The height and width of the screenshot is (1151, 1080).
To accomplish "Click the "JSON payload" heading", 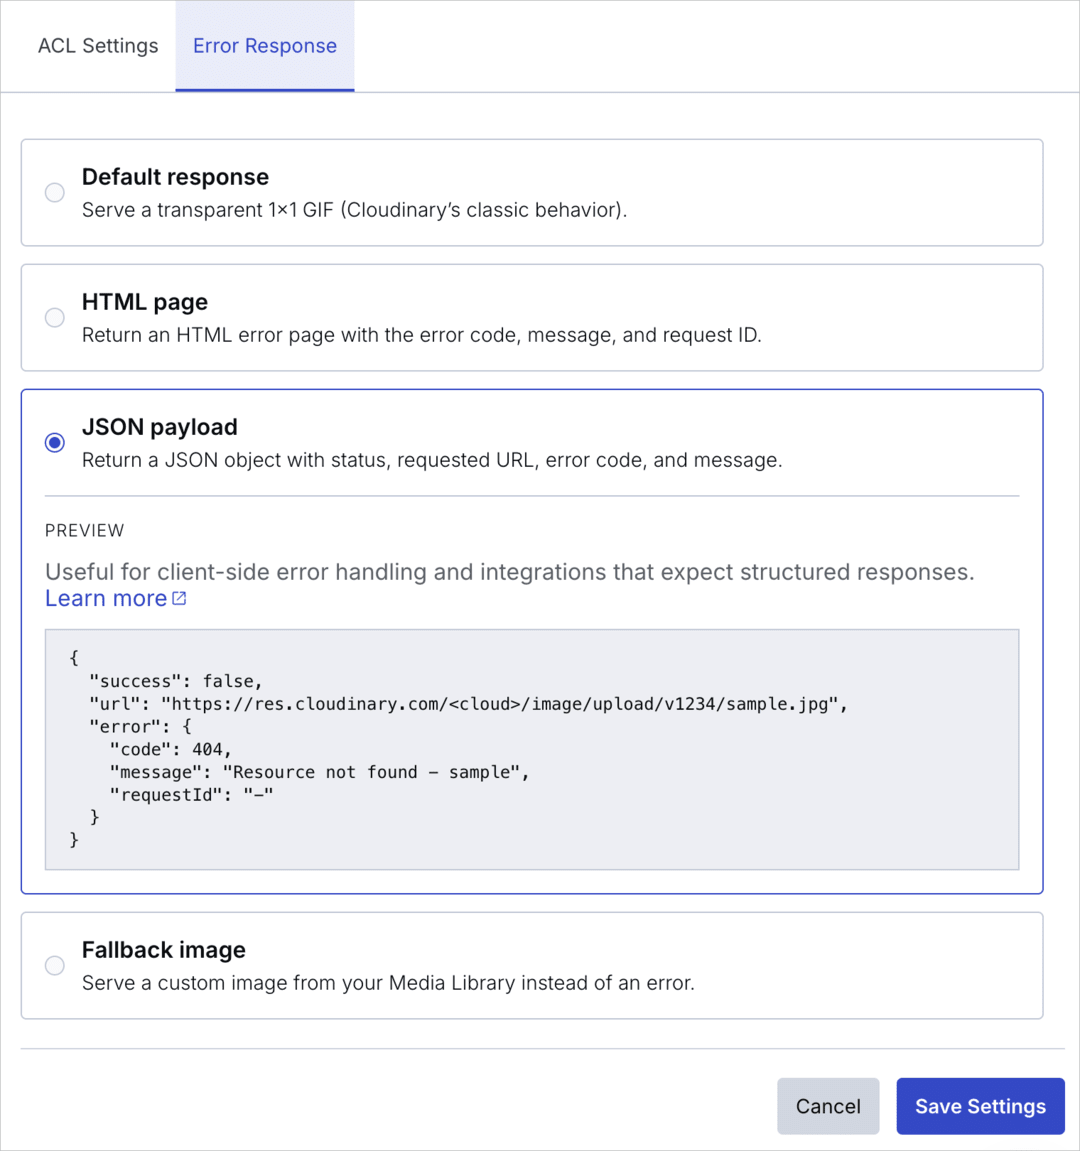I will [x=159, y=426].
